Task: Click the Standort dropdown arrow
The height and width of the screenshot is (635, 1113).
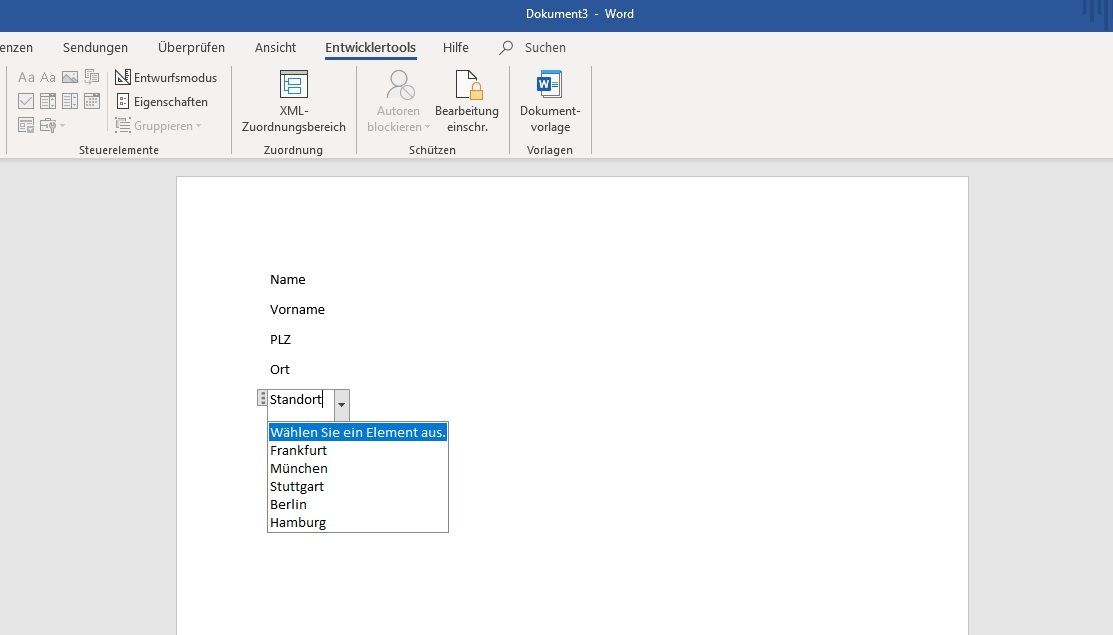Action: 342,405
